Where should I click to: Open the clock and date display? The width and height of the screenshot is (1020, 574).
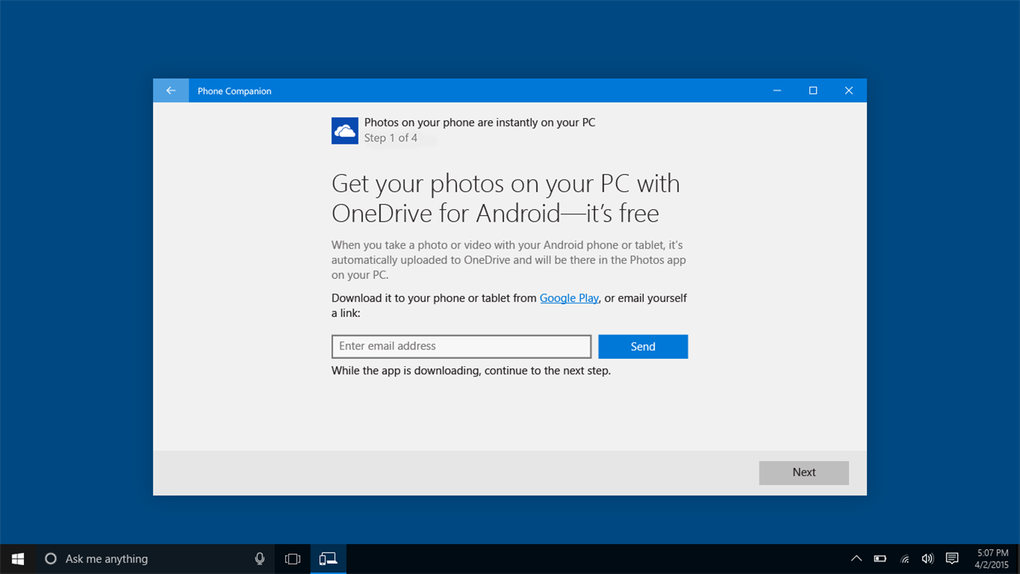[x=990, y=559]
